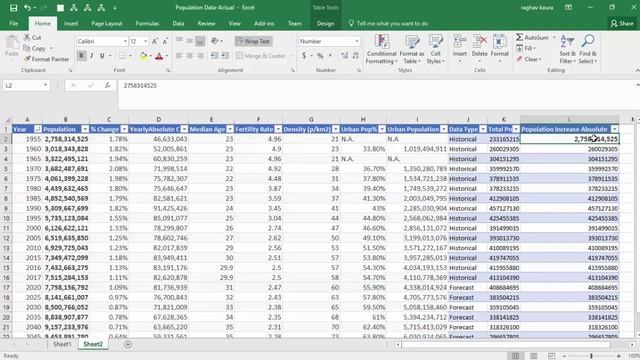Click the Increase Decimal icon
This screenshot has width=640, height=360.
point(345,56)
